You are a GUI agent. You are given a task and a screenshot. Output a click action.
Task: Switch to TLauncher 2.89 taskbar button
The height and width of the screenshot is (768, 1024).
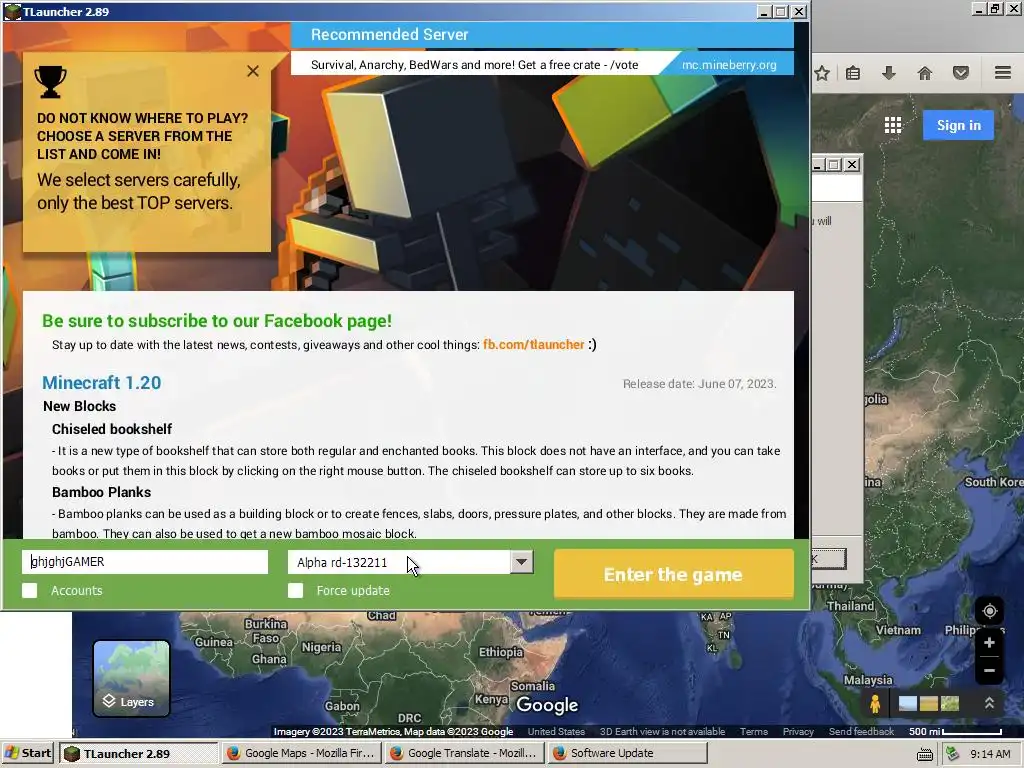pos(138,753)
